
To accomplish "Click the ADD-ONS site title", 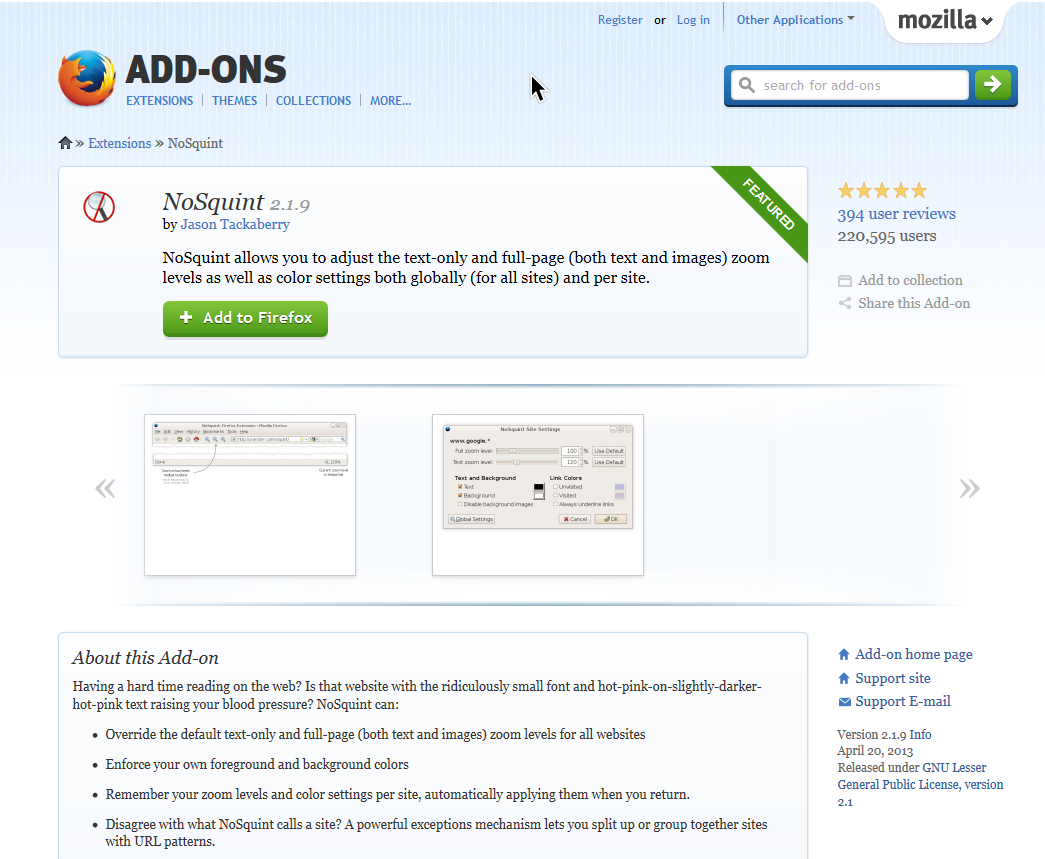I will pyautogui.click(x=206, y=69).
